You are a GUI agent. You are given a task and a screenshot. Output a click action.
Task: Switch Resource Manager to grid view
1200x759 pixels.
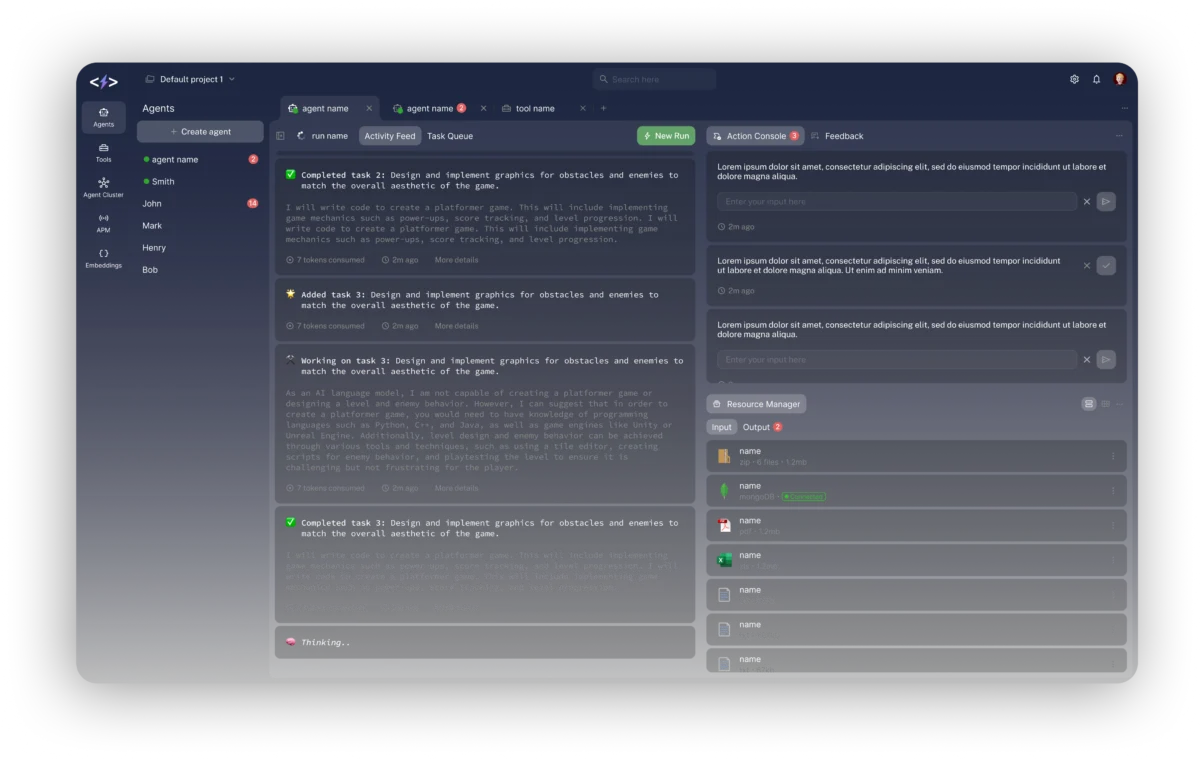click(x=1105, y=404)
